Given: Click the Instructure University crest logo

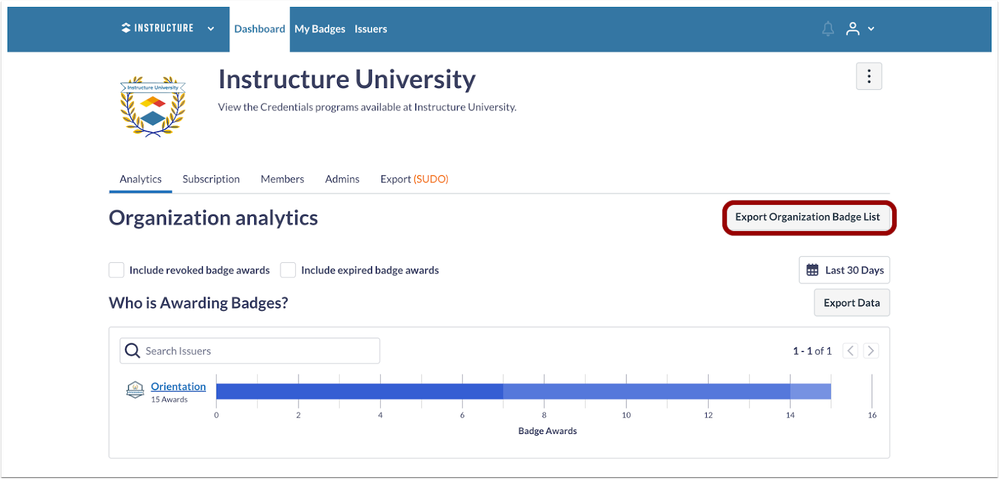Looking at the screenshot, I should pos(153,106).
